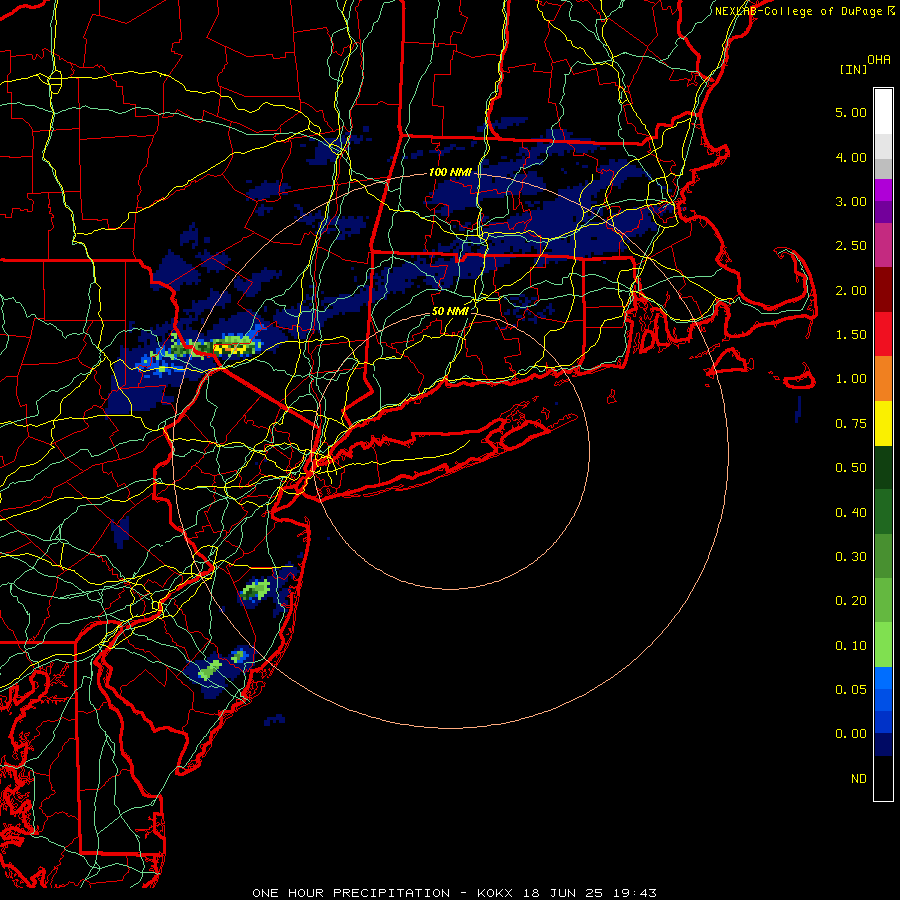The width and height of the screenshot is (900, 900).
Task: Click the 0.50 legend label
Action: [851, 468]
